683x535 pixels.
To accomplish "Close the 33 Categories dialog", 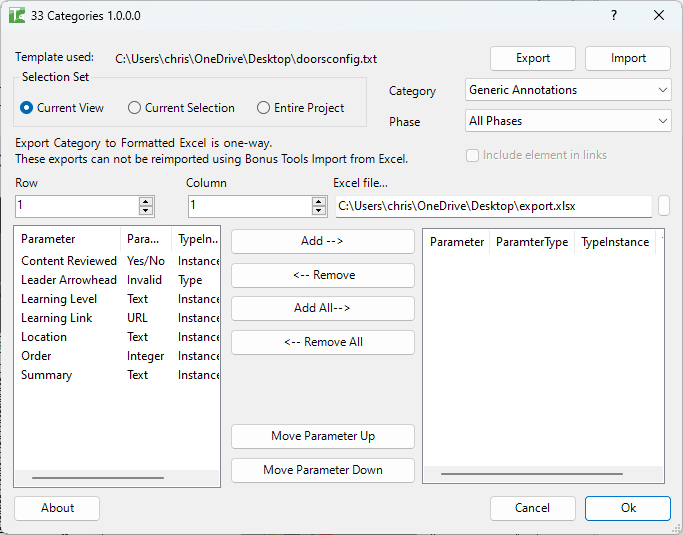I will coord(659,15).
